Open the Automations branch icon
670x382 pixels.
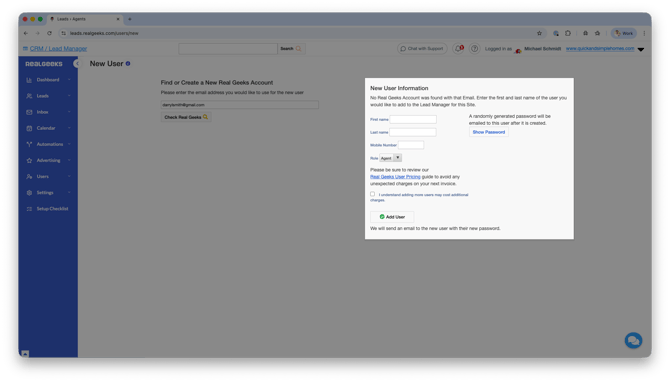[29, 144]
